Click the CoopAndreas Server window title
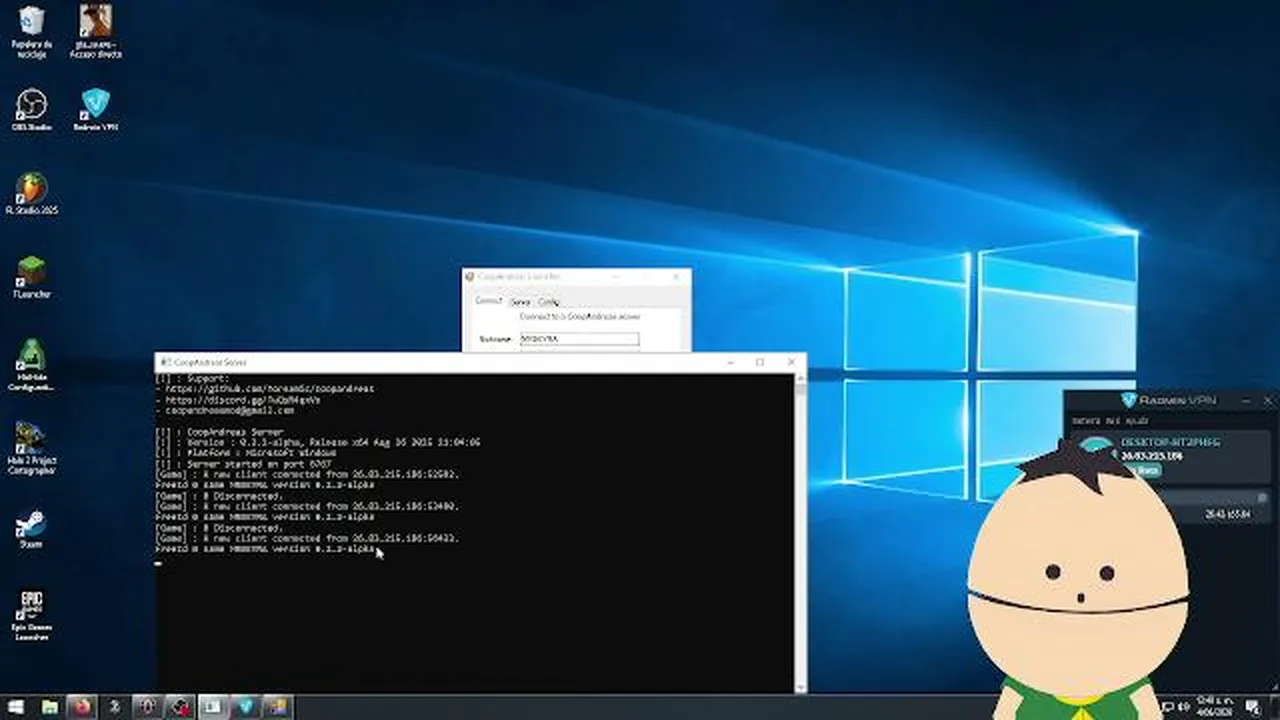 coord(211,362)
